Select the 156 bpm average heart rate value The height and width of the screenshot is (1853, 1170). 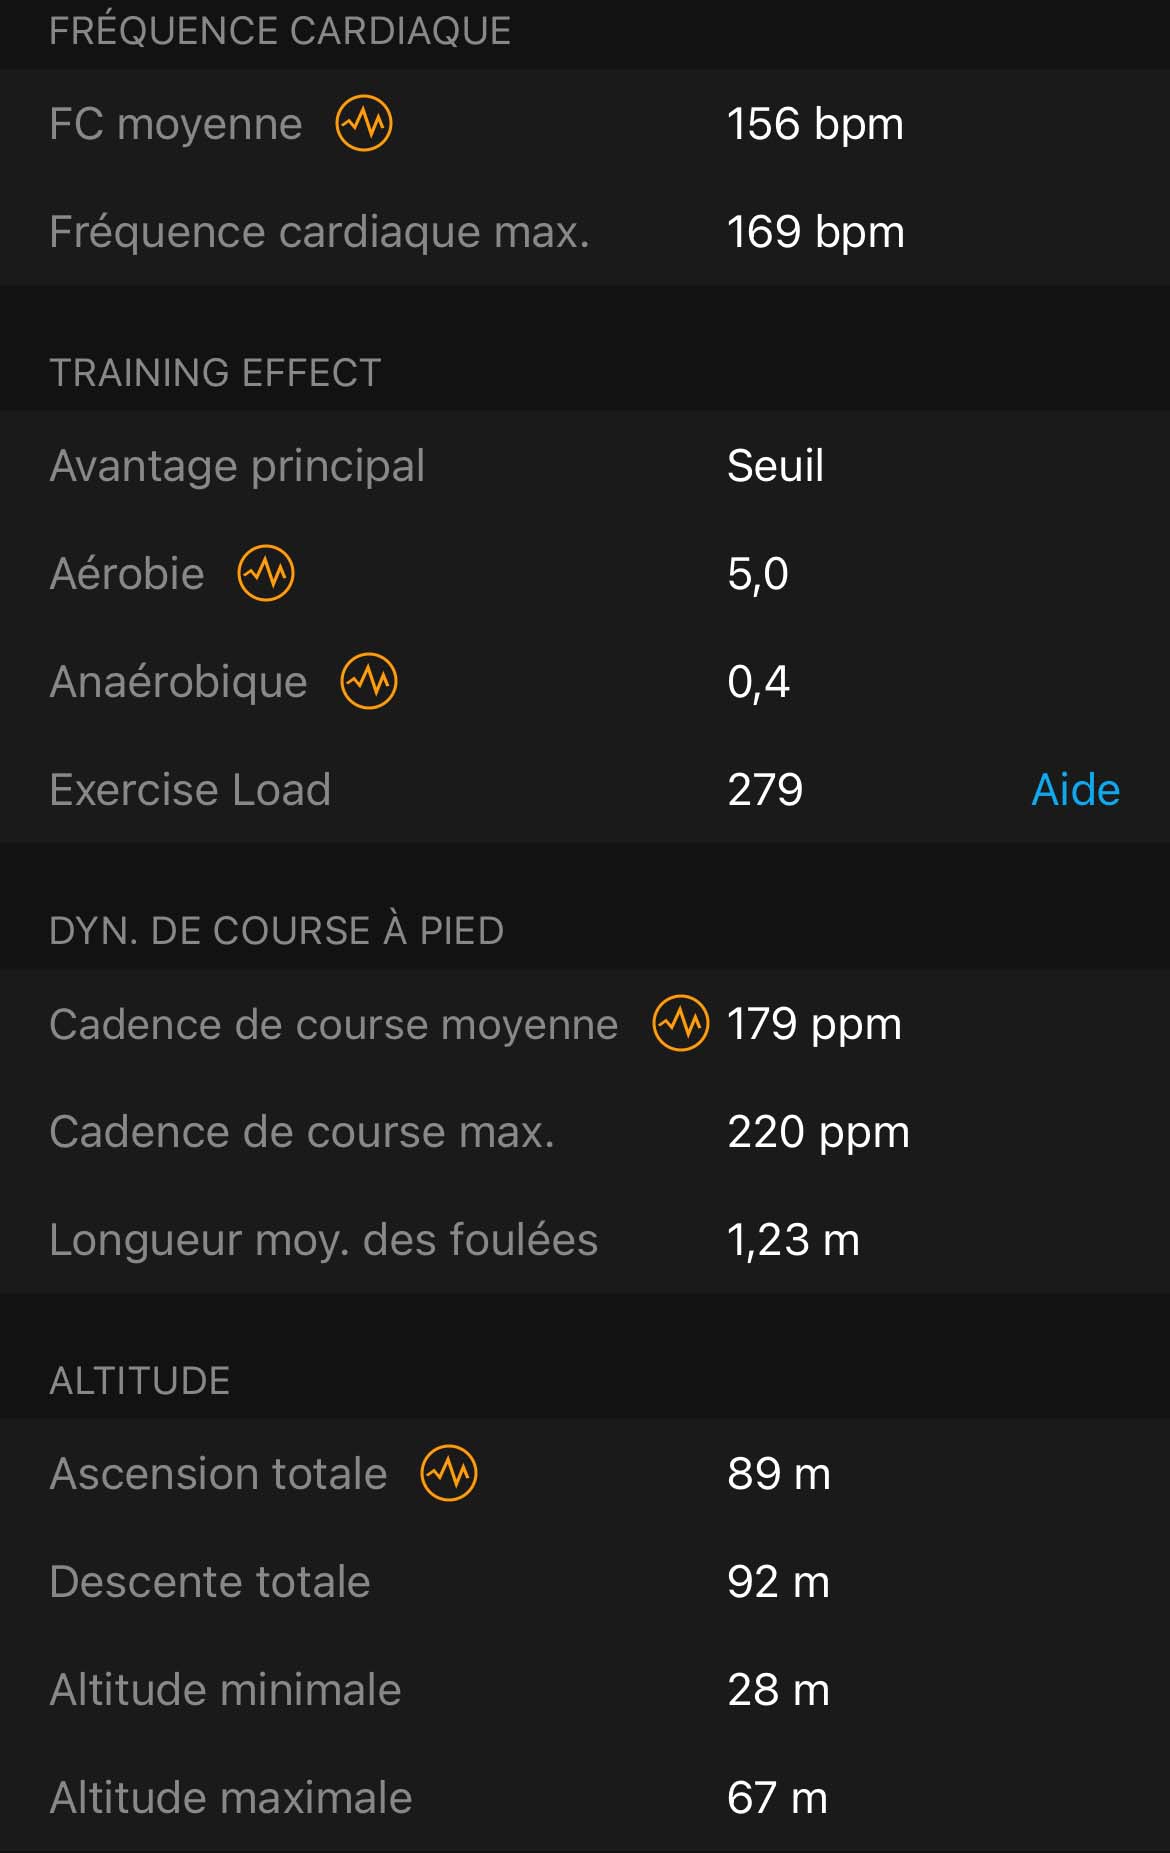(x=815, y=124)
